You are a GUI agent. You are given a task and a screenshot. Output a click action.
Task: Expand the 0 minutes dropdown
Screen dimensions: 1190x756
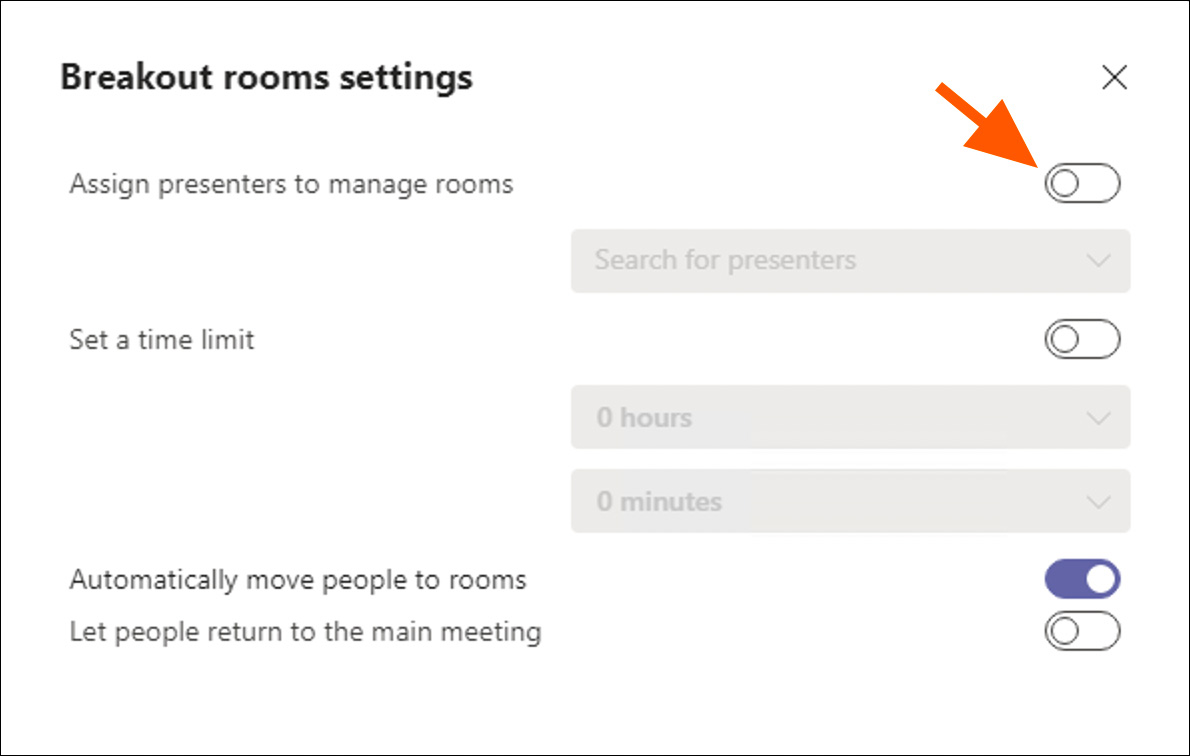tap(850, 501)
